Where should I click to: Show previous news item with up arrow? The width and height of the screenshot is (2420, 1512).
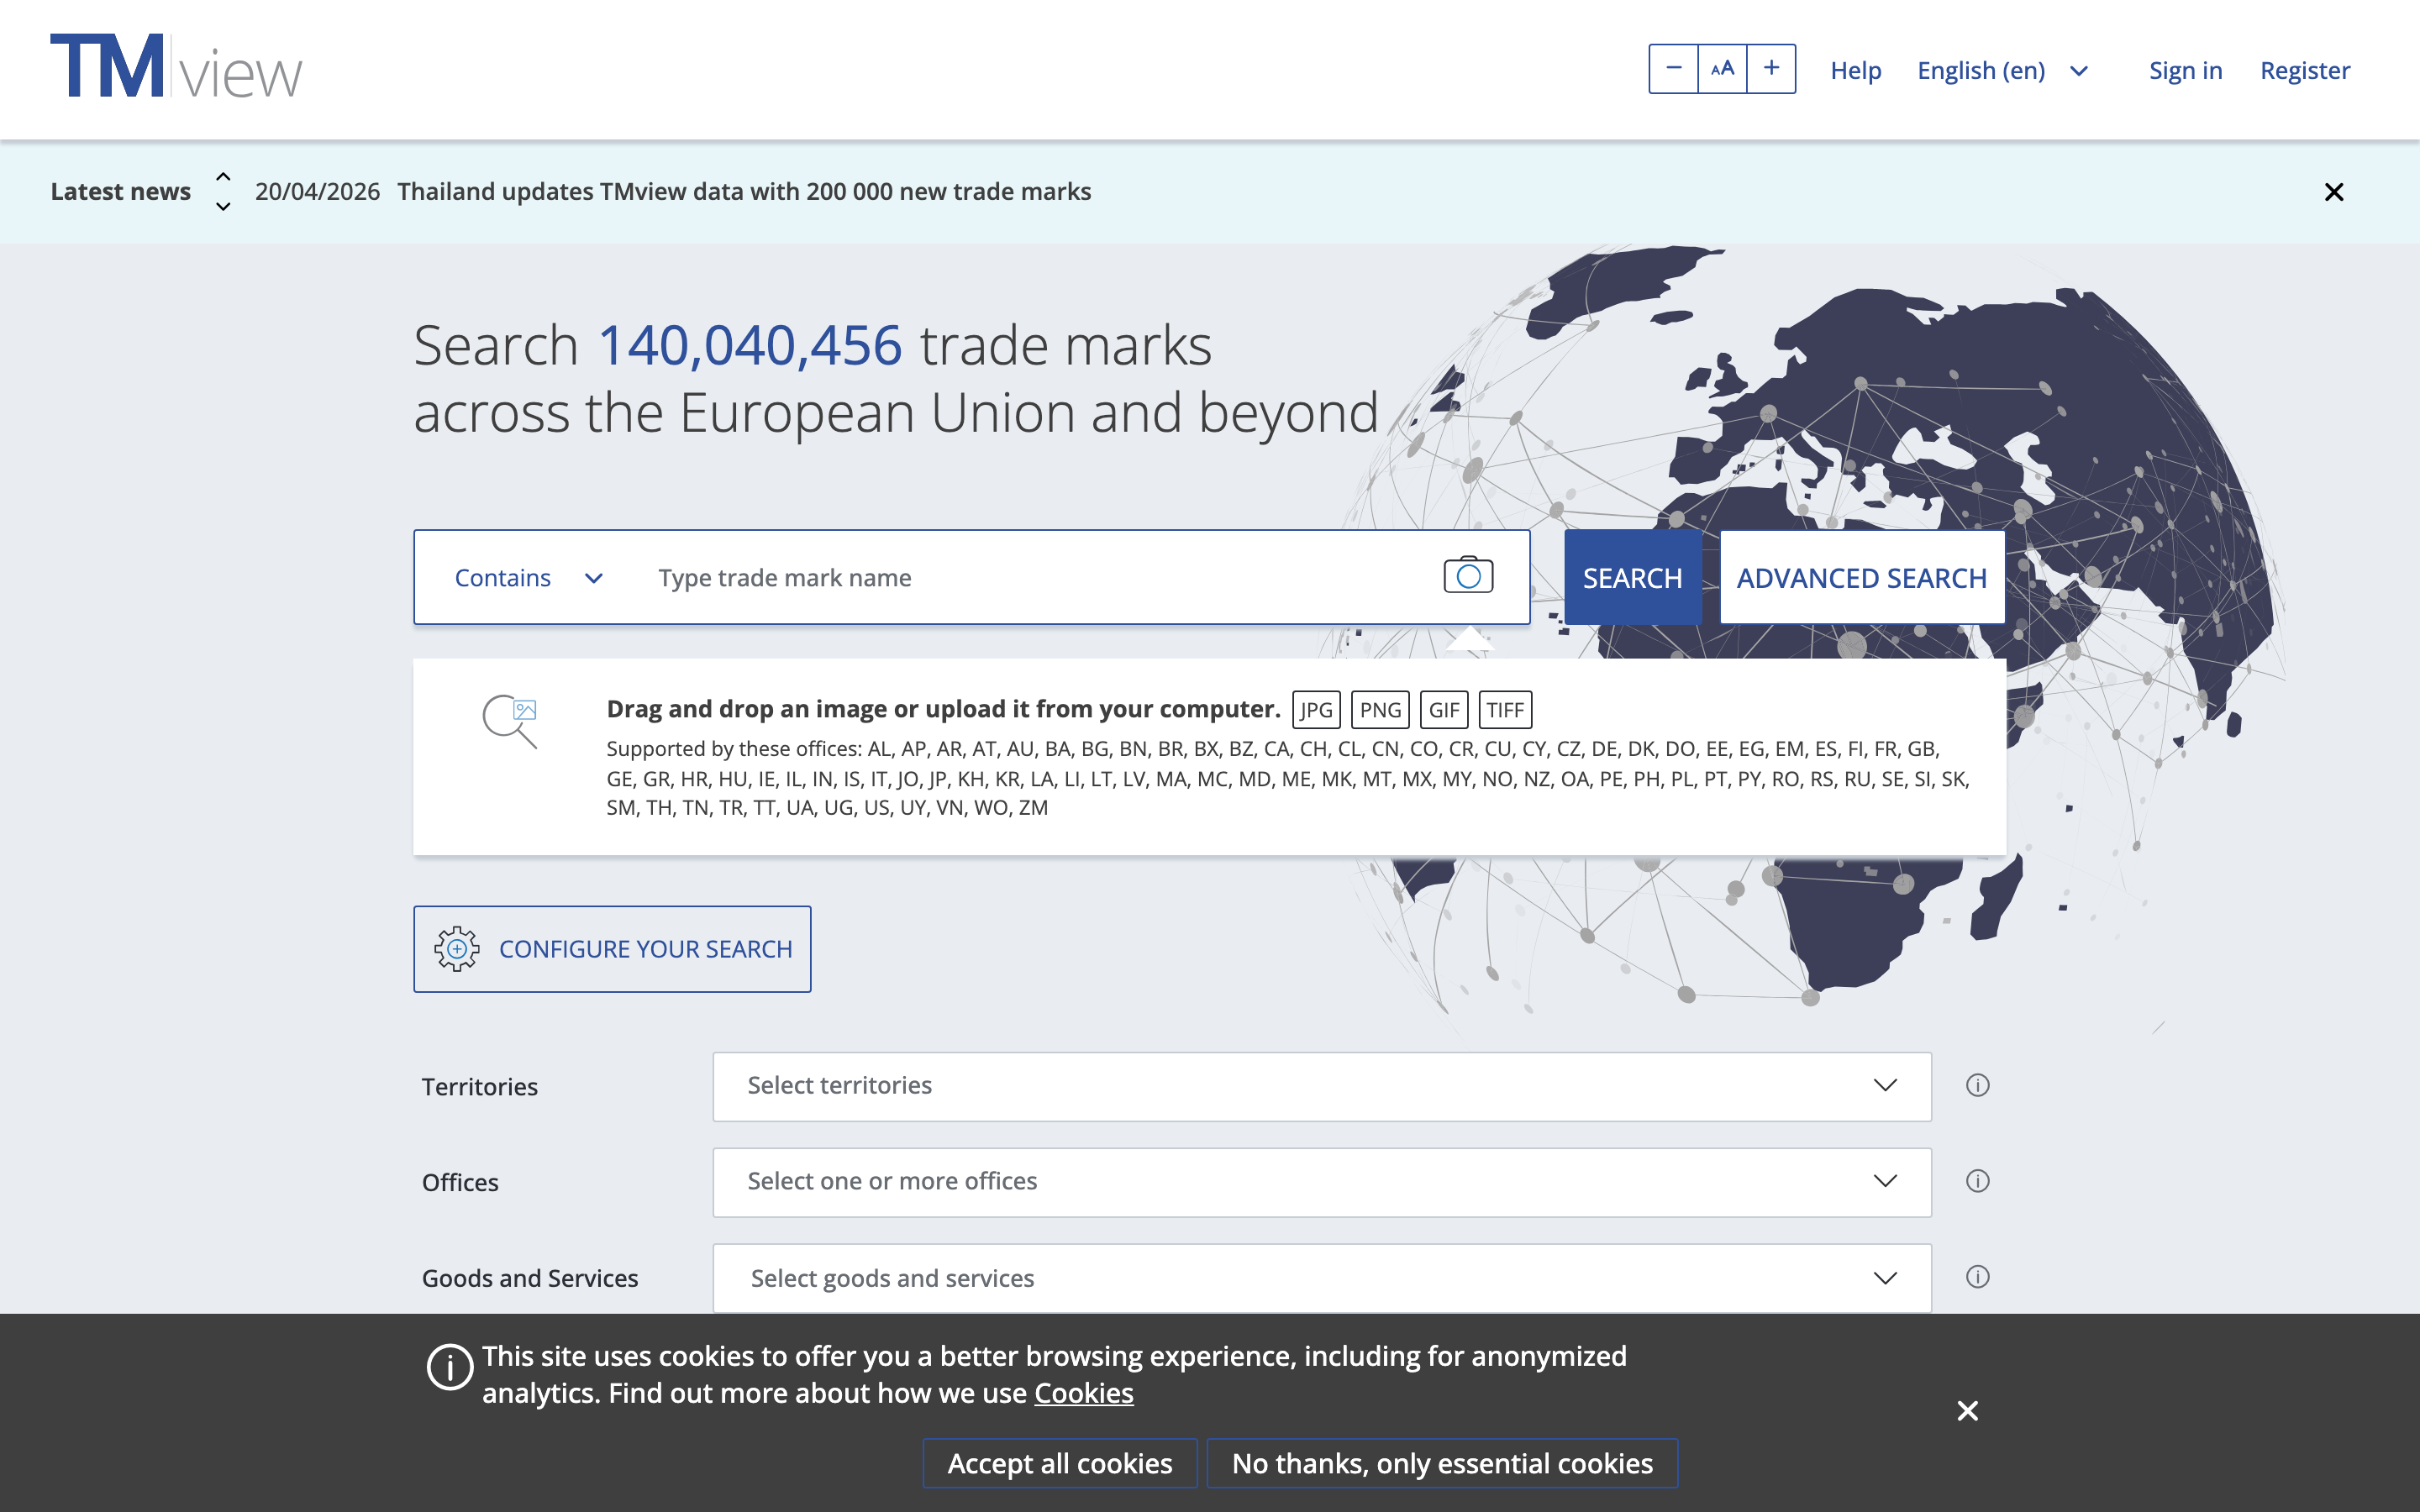tap(223, 177)
